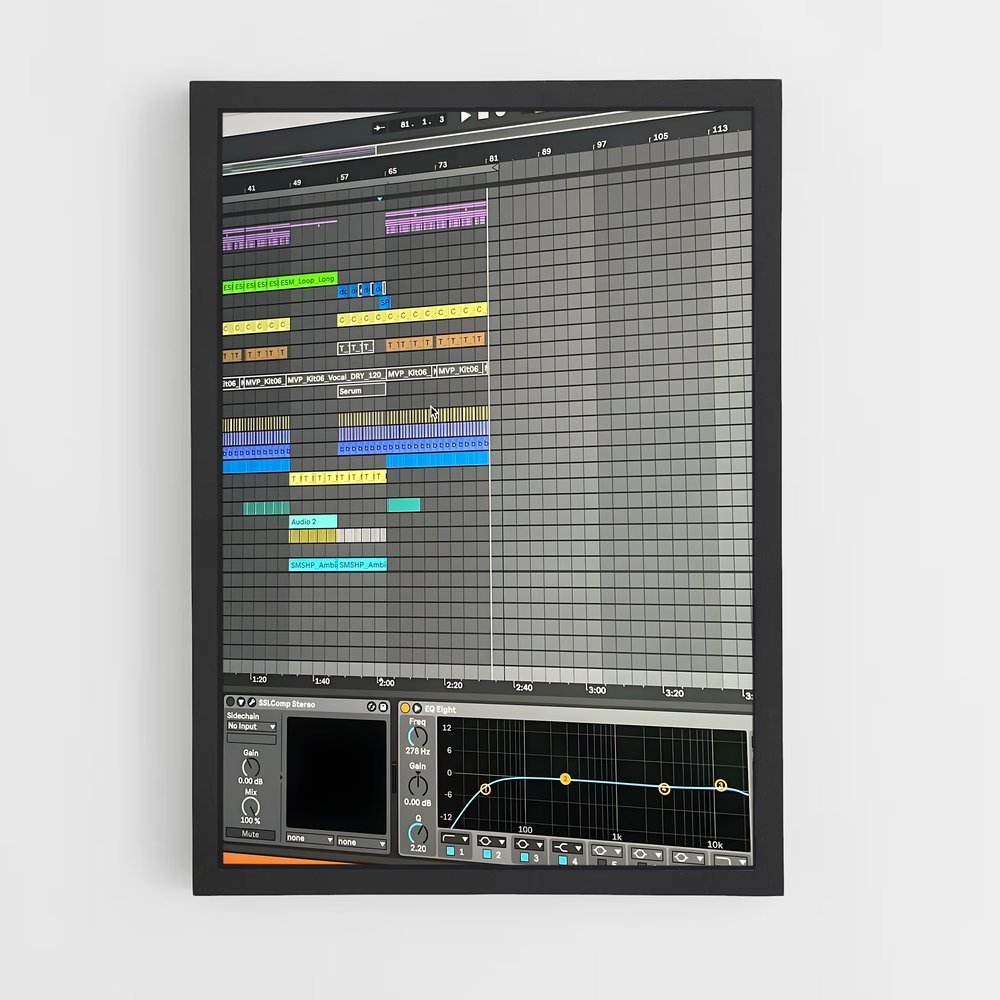Click the EQ Eight device title
Screen dimensions: 1000x1000
tap(440, 709)
